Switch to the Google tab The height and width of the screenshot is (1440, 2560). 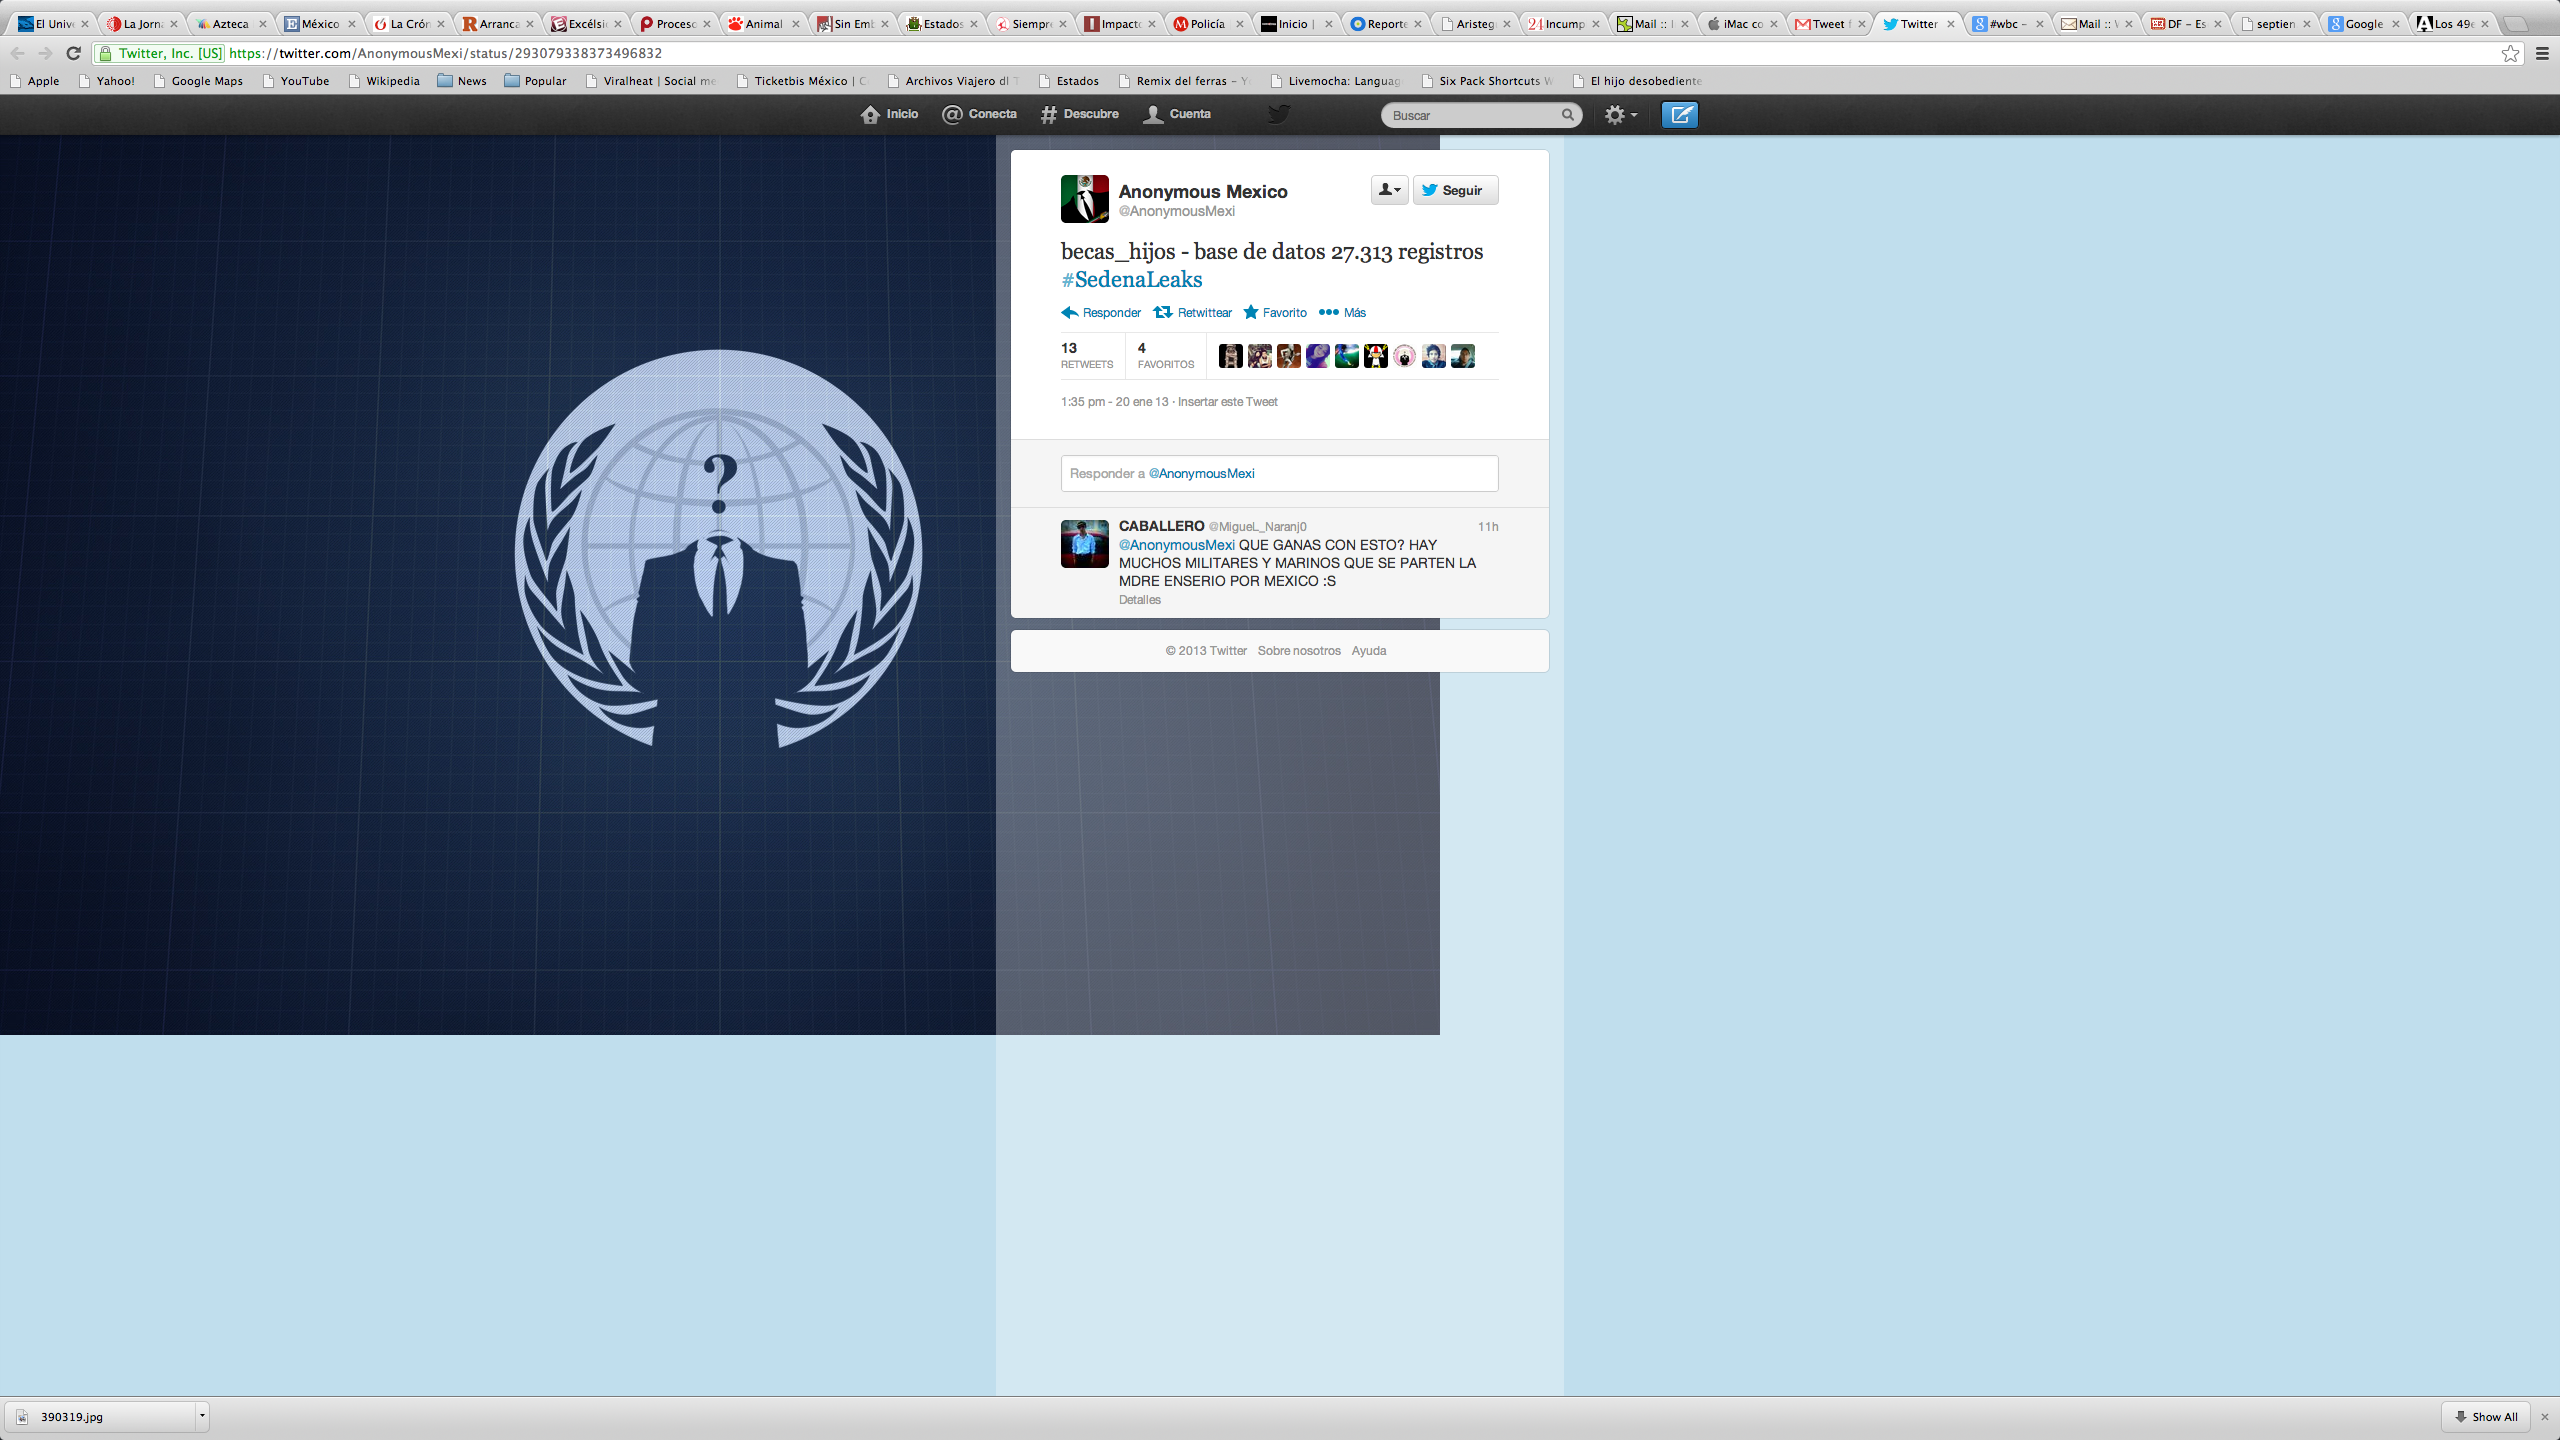click(x=2363, y=24)
